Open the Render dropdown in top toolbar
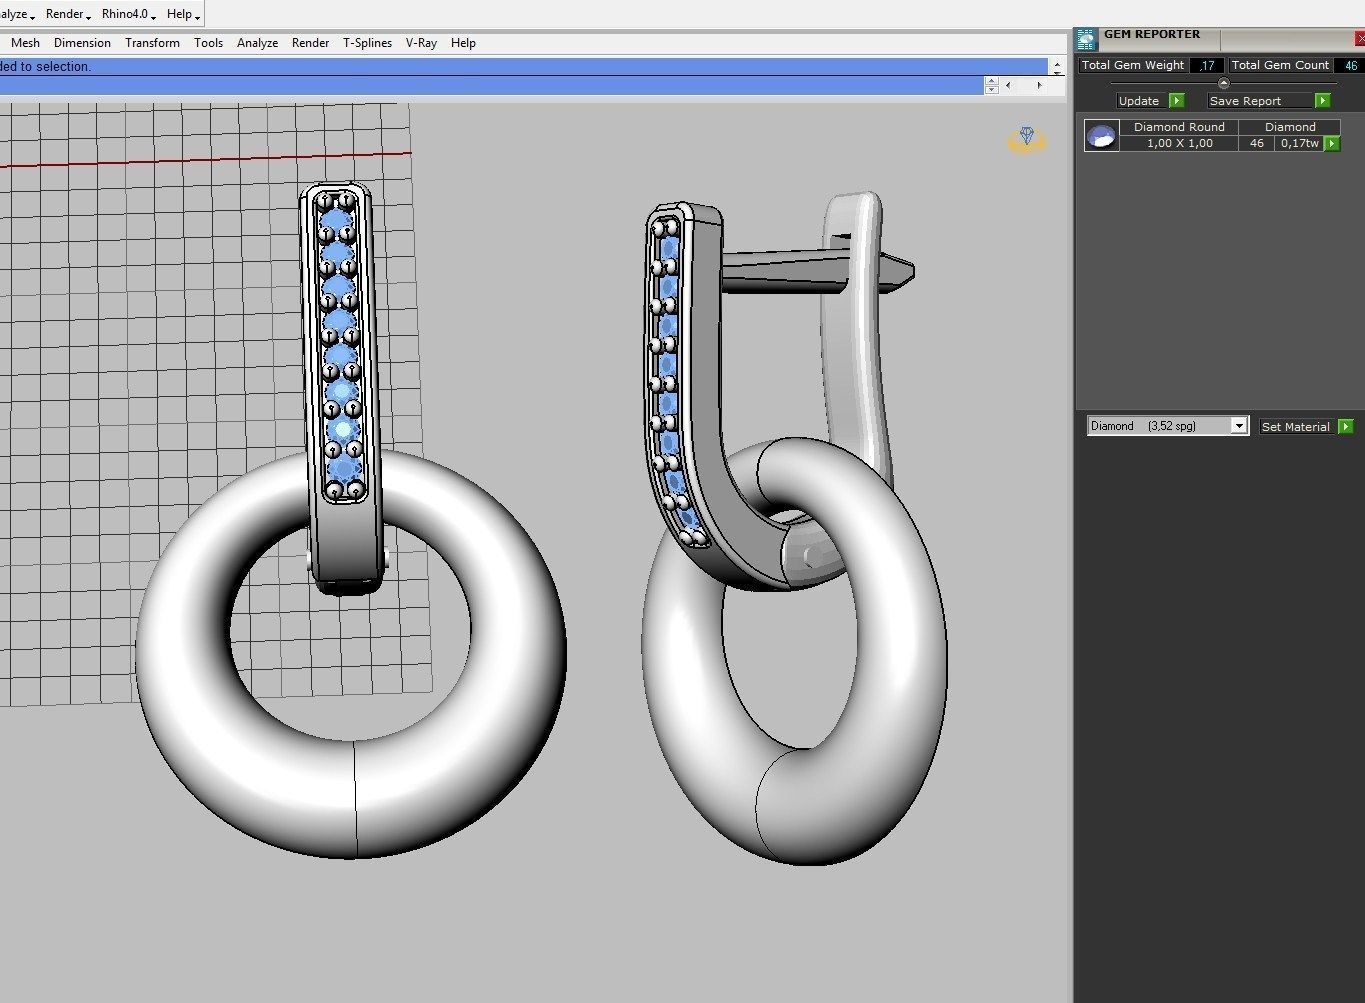 tap(68, 14)
